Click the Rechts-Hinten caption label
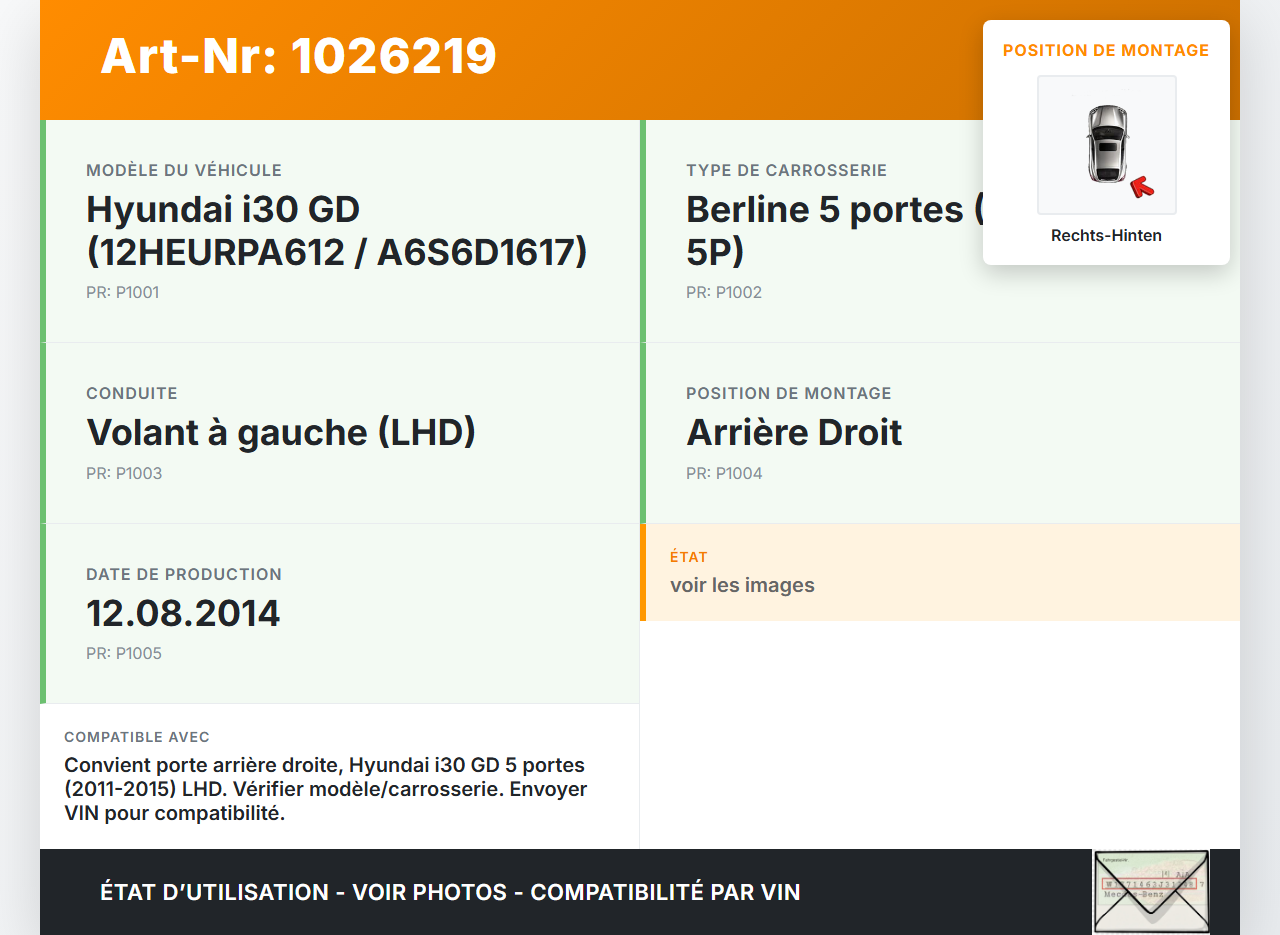The image size is (1280, 935). coord(1106,236)
